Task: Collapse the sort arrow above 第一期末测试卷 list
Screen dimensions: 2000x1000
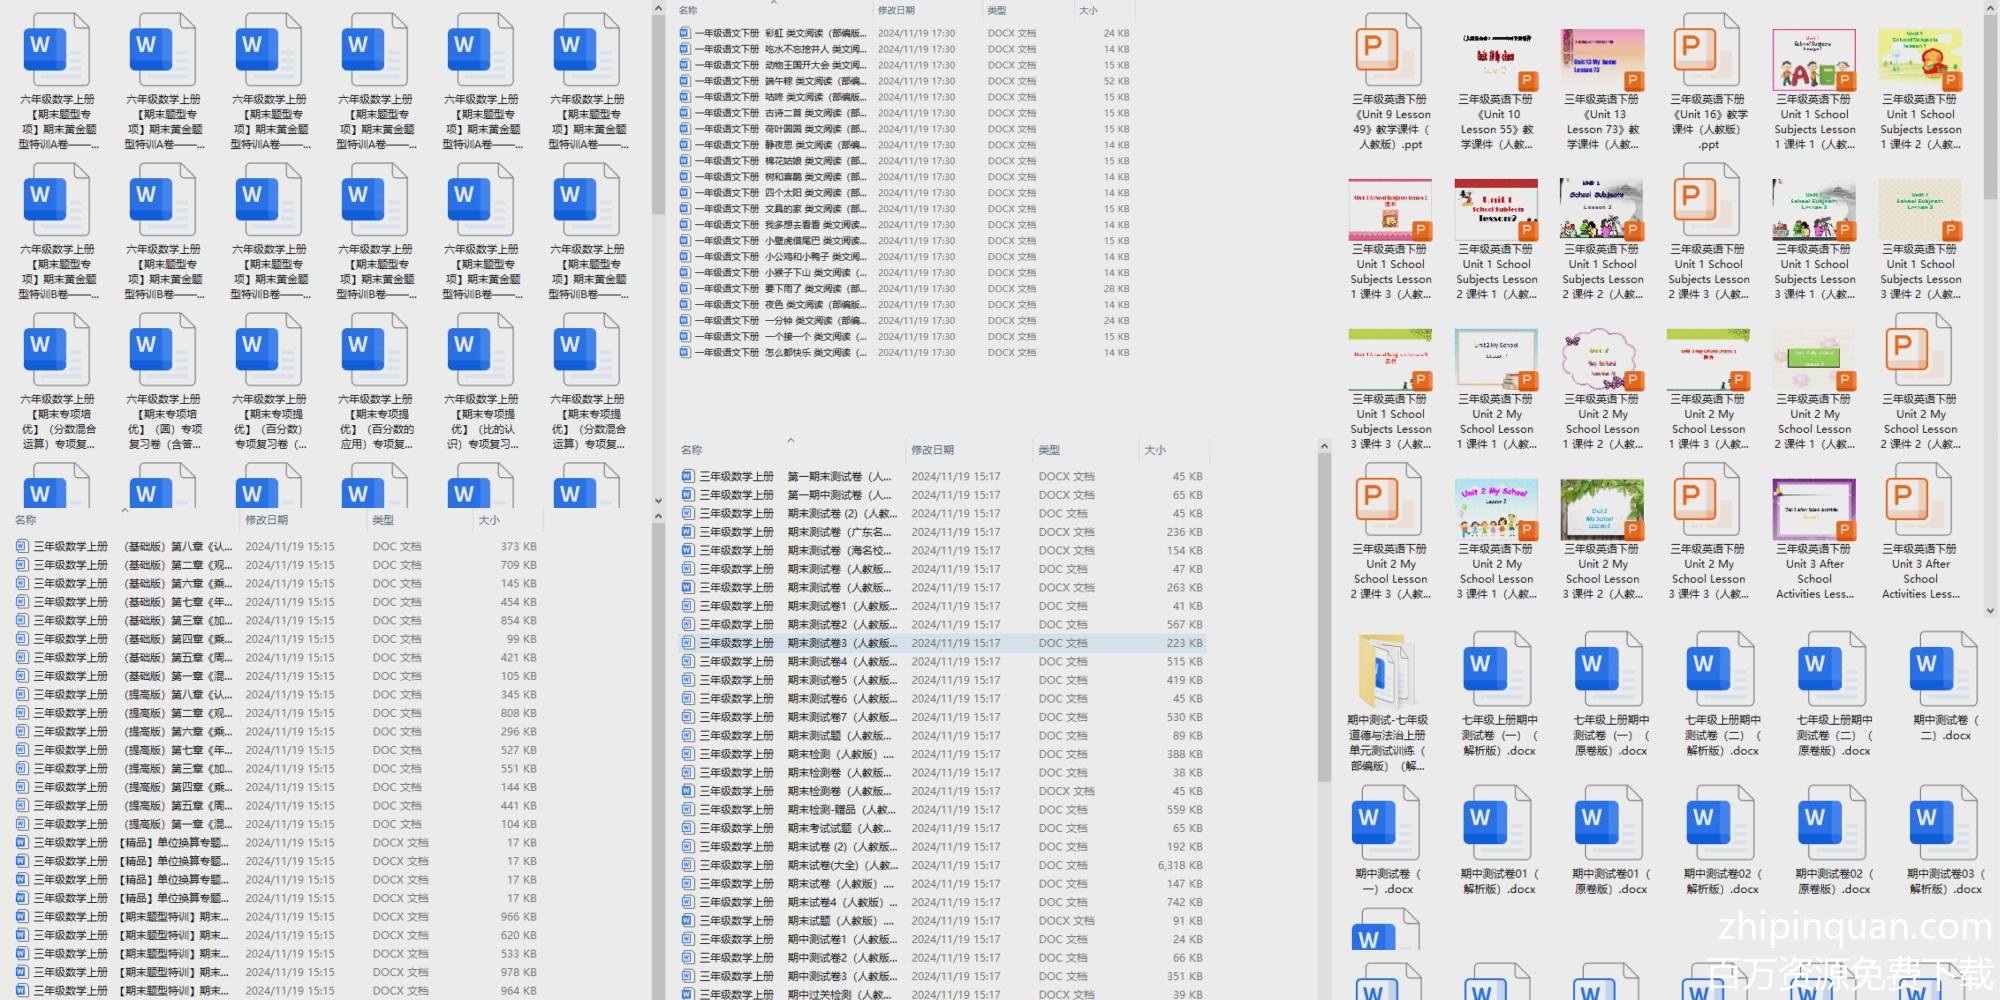Action: click(x=790, y=440)
